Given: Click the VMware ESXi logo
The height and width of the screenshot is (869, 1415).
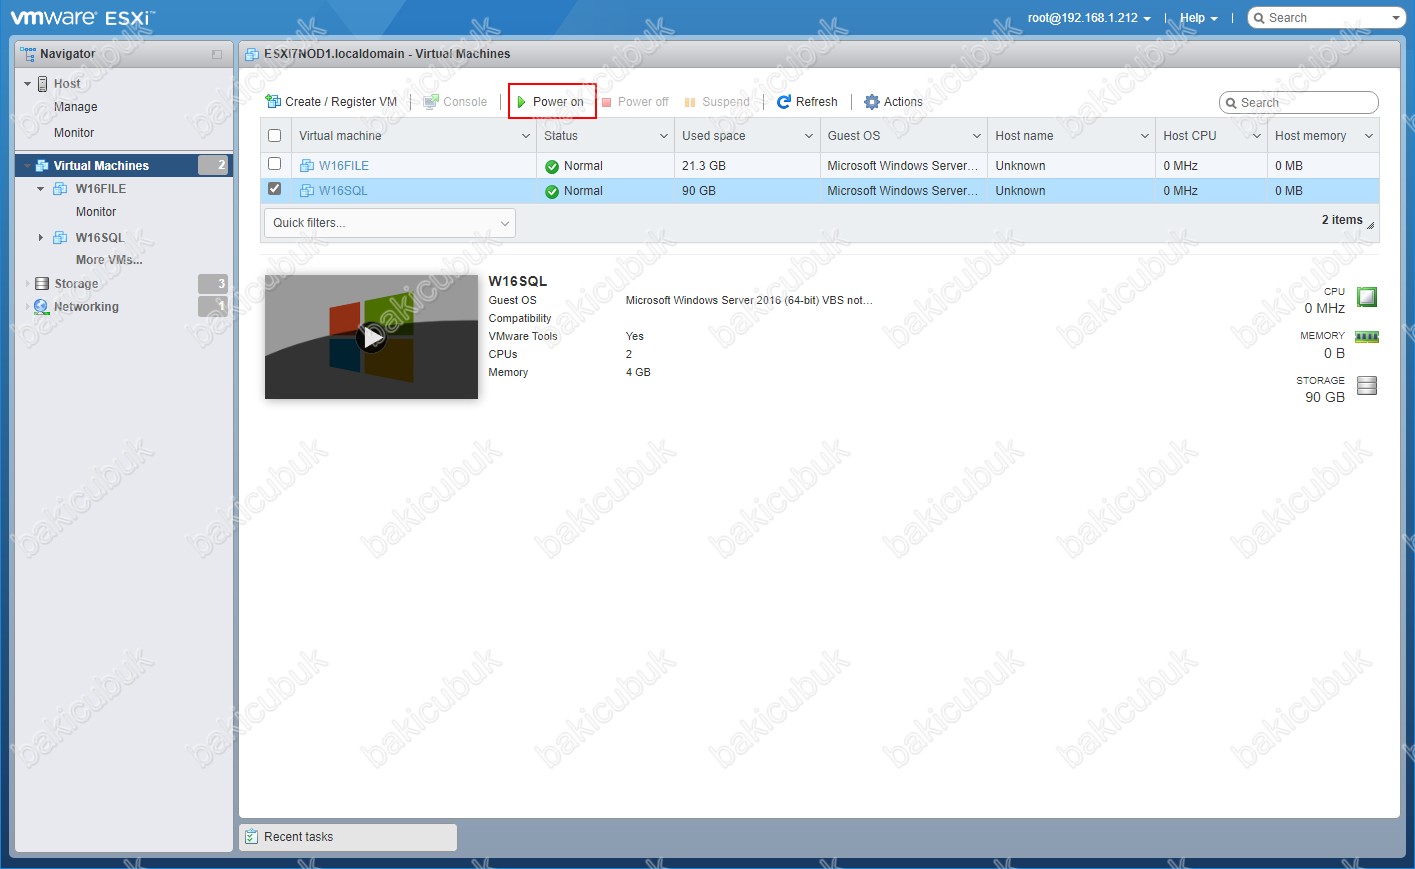Looking at the screenshot, I should tap(82, 18).
